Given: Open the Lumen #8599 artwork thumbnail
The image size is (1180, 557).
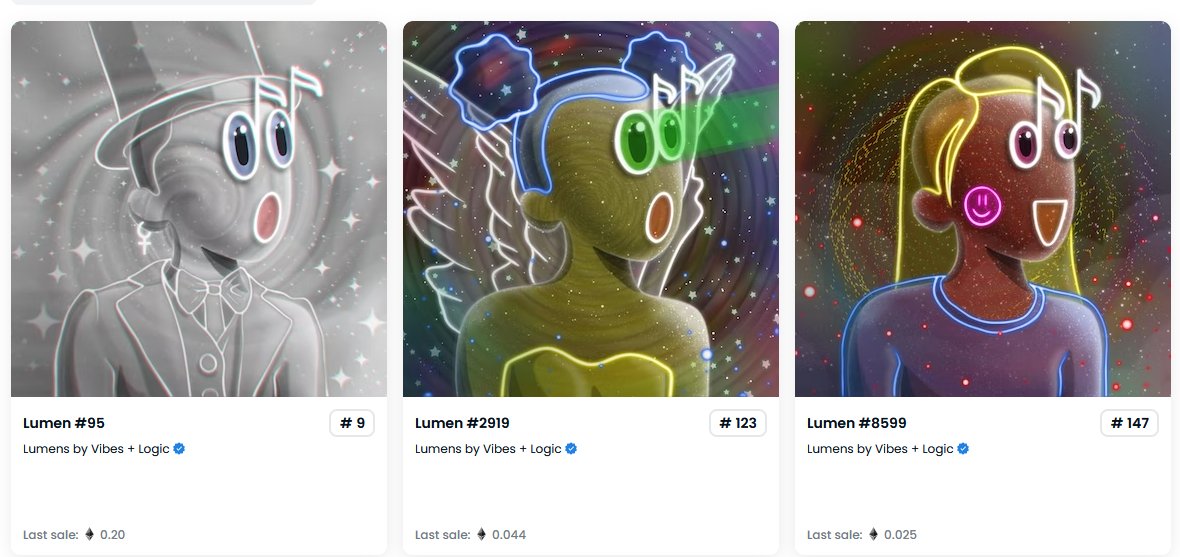Looking at the screenshot, I should [983, 208].
